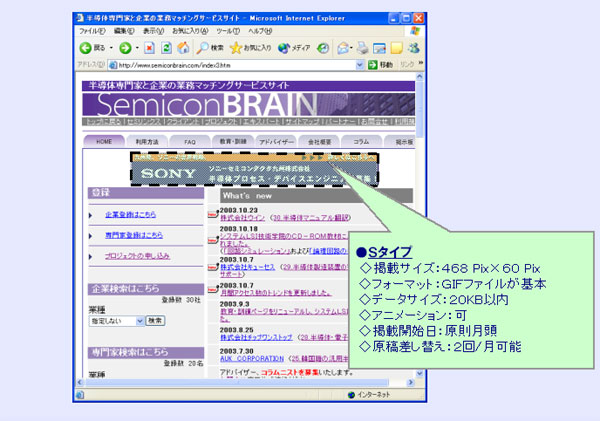This screenshot has height=421, width=600.
Task: Open the Mail button dropdown arrow
Action: coord(351,48)
